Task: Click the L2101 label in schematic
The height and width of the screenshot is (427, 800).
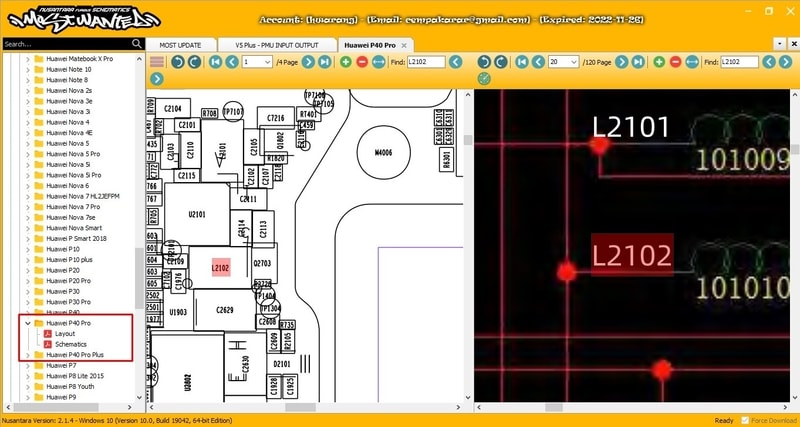Action: pyautogui.click(x=631, y=127)
